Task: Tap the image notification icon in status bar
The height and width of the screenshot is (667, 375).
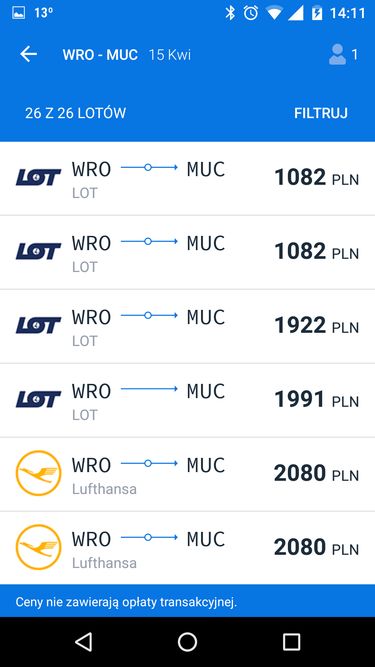Action: click(x=18, y=13)
